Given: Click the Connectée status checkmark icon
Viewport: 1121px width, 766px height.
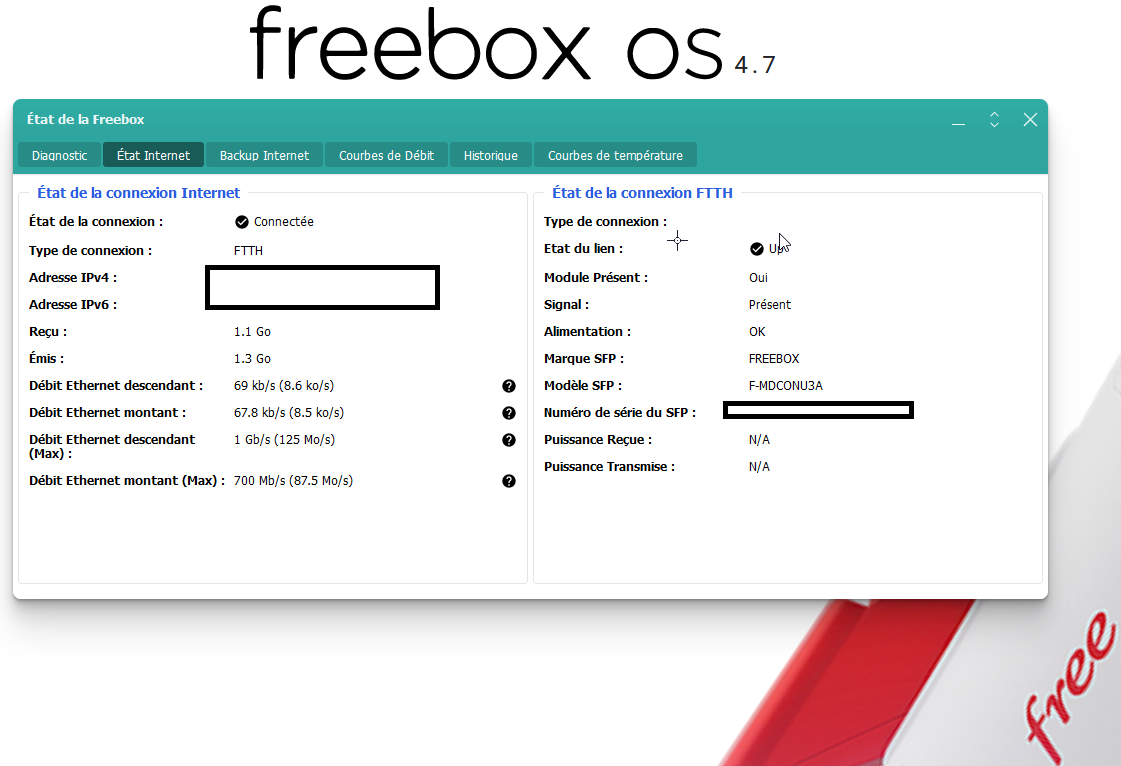Looking at the screenshot, I should pos(242,222).
